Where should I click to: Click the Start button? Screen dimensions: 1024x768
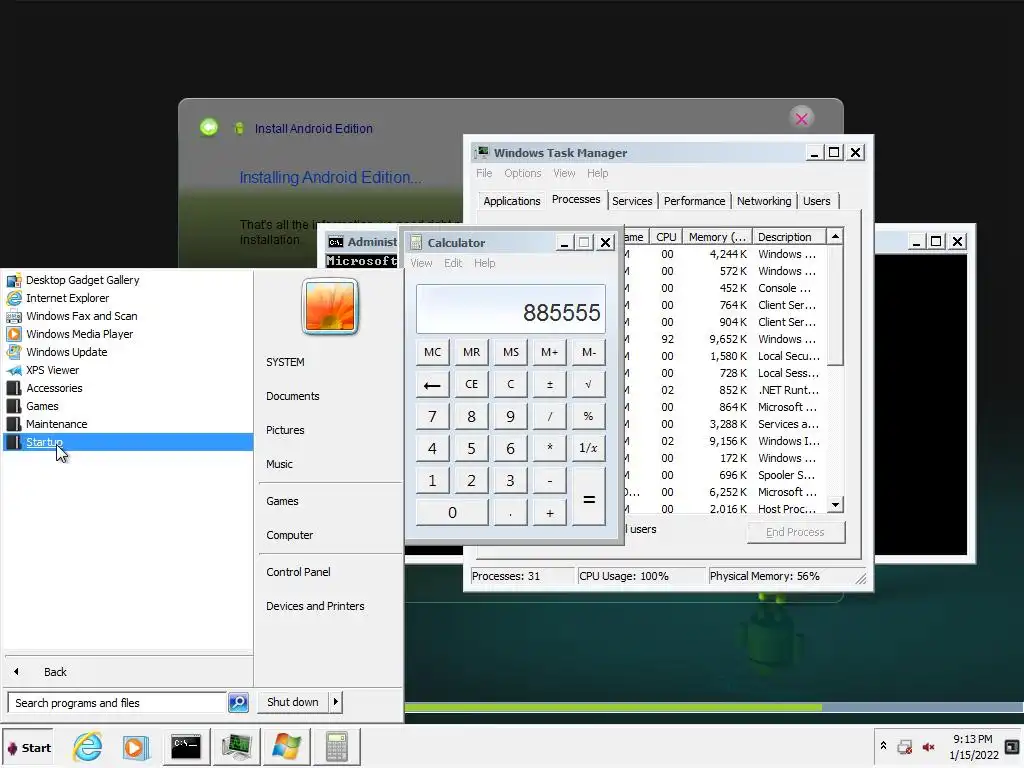tap(28, 748)
